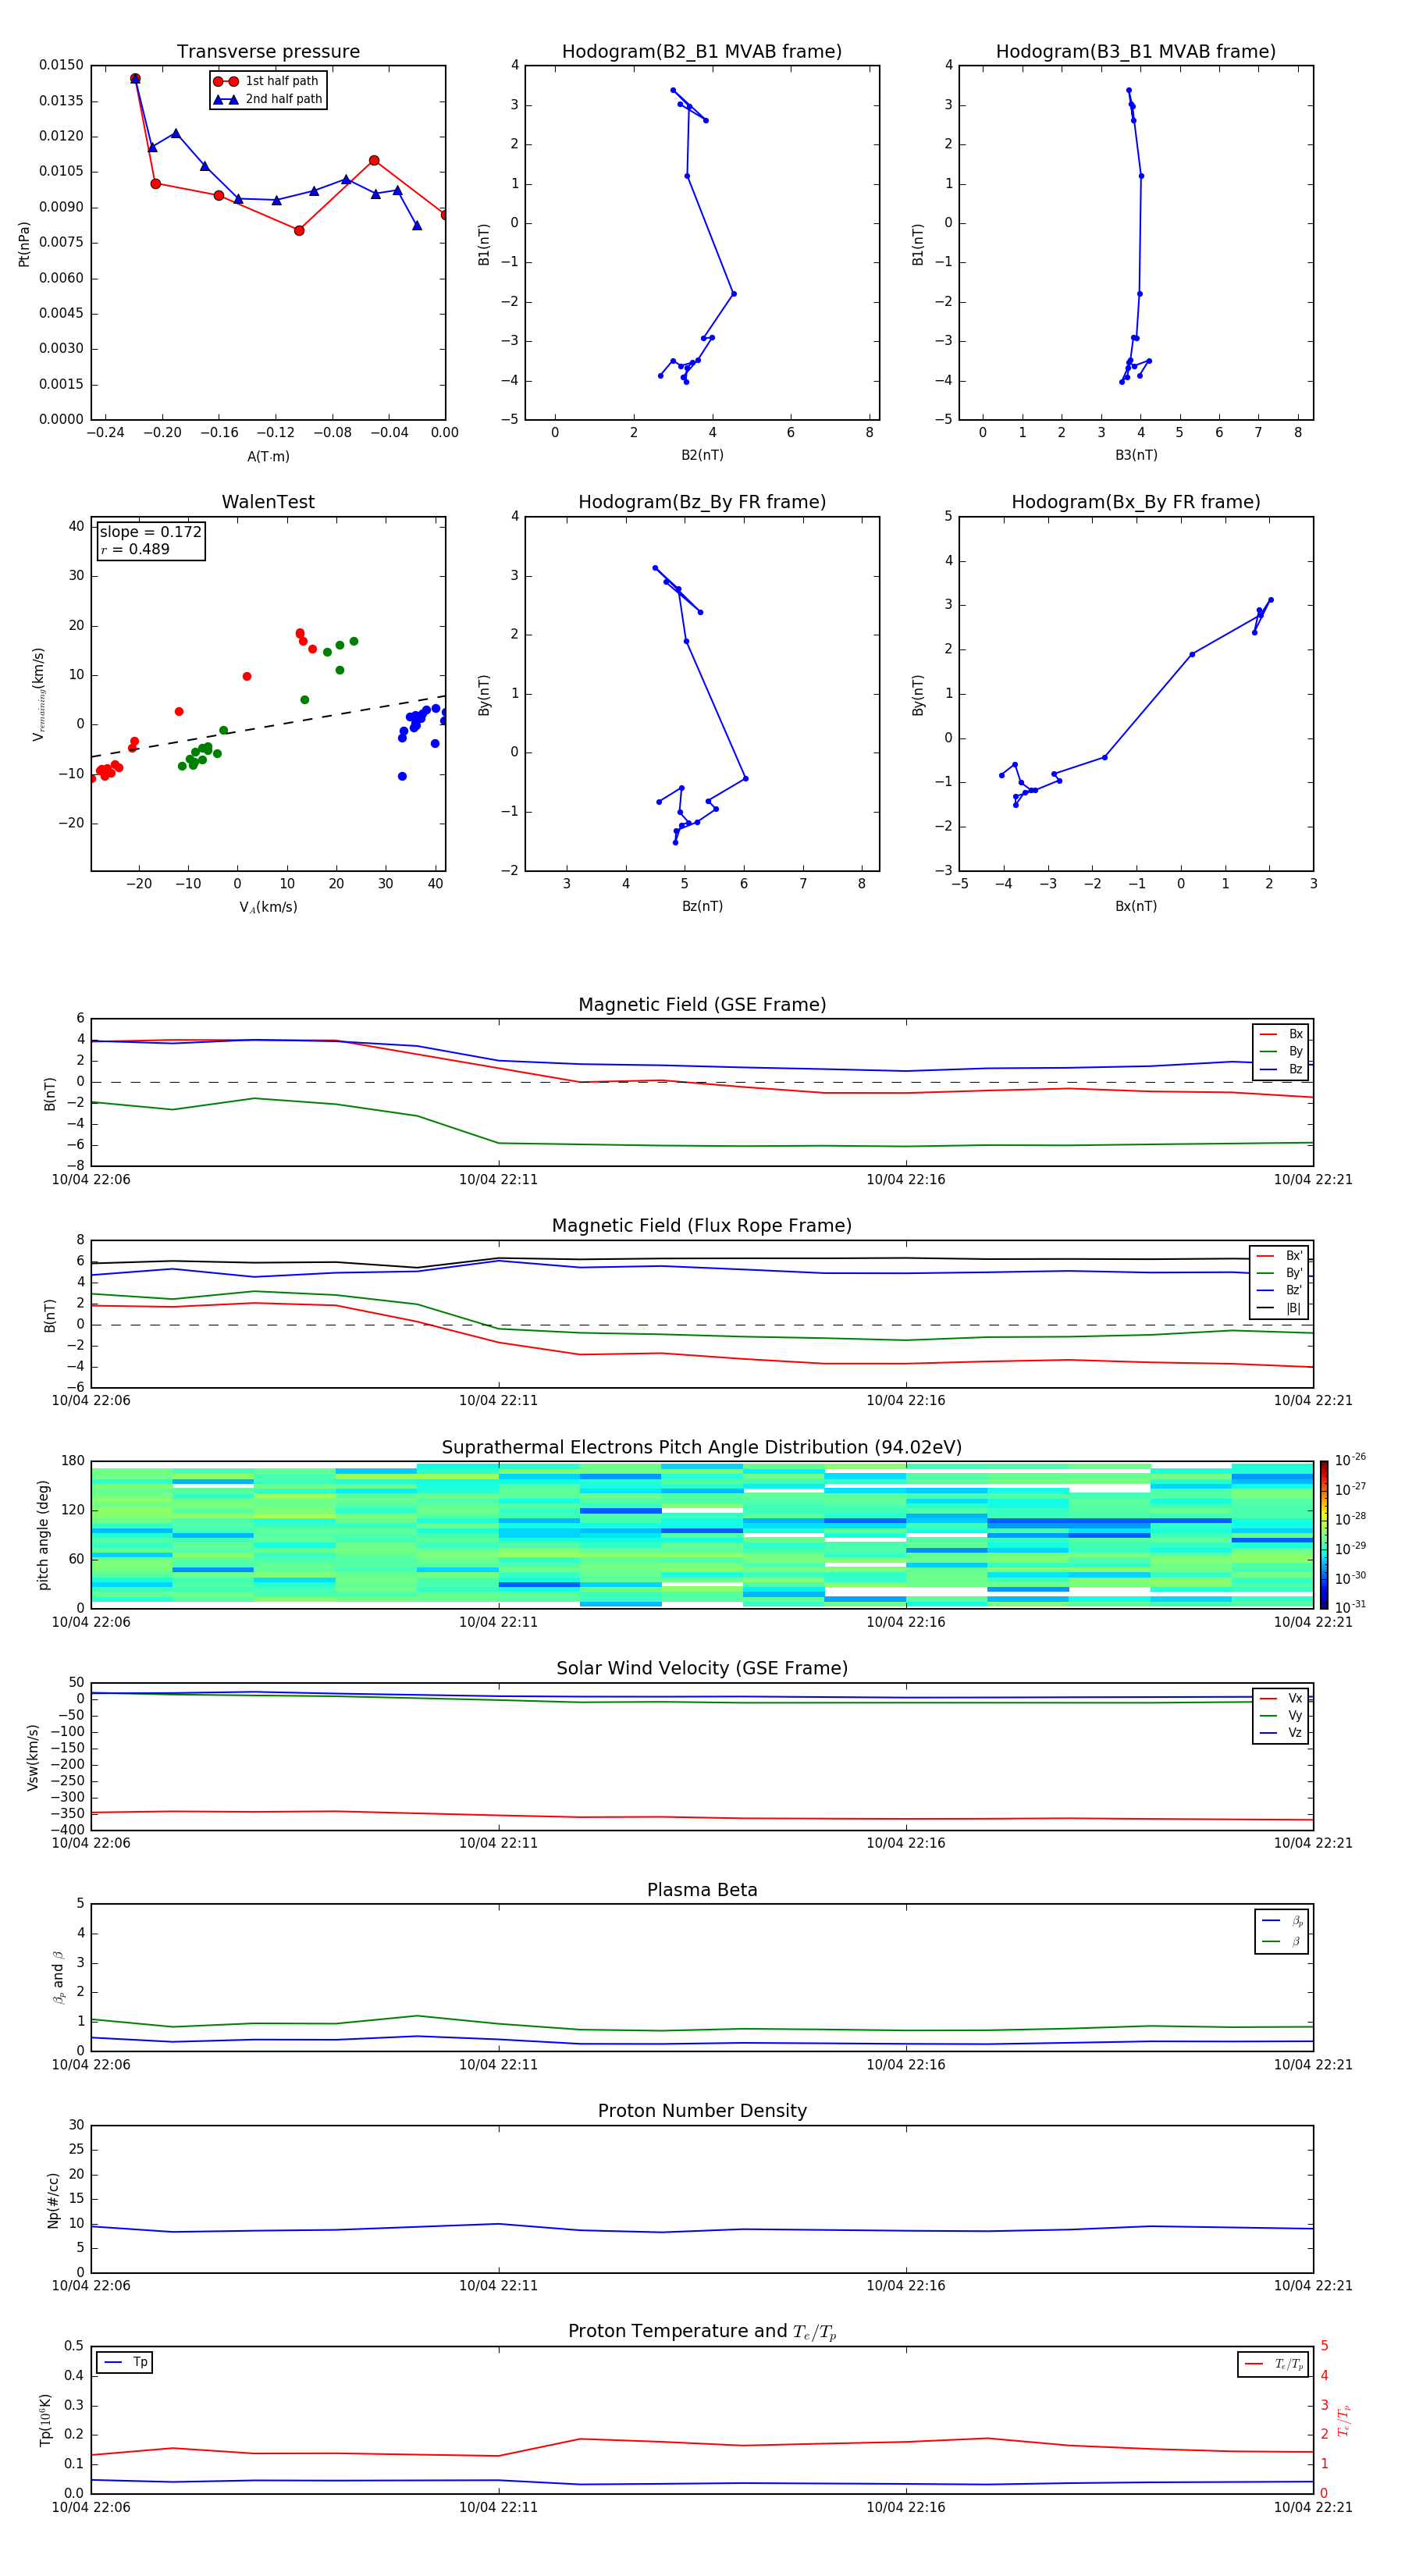Click "10/04 22:06" tick under Plasma Beta plot
1405x2576 pixels.
point(91,2065)
